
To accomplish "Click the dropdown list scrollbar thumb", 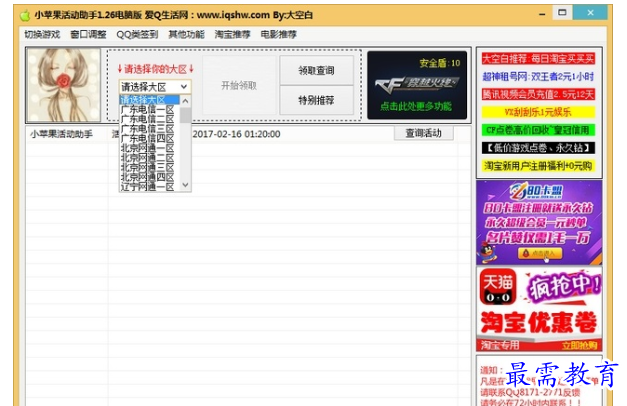I will (x=185, y=115).
